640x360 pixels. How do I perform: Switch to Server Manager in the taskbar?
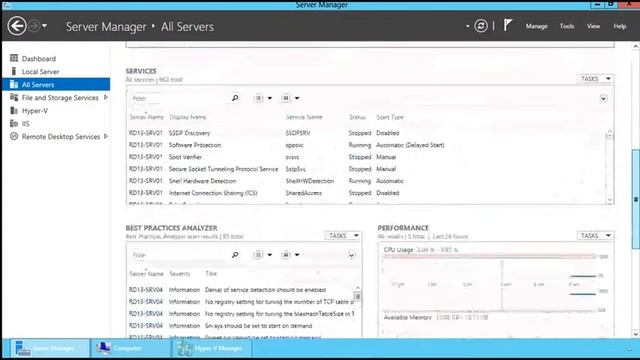tap(49, 348)
